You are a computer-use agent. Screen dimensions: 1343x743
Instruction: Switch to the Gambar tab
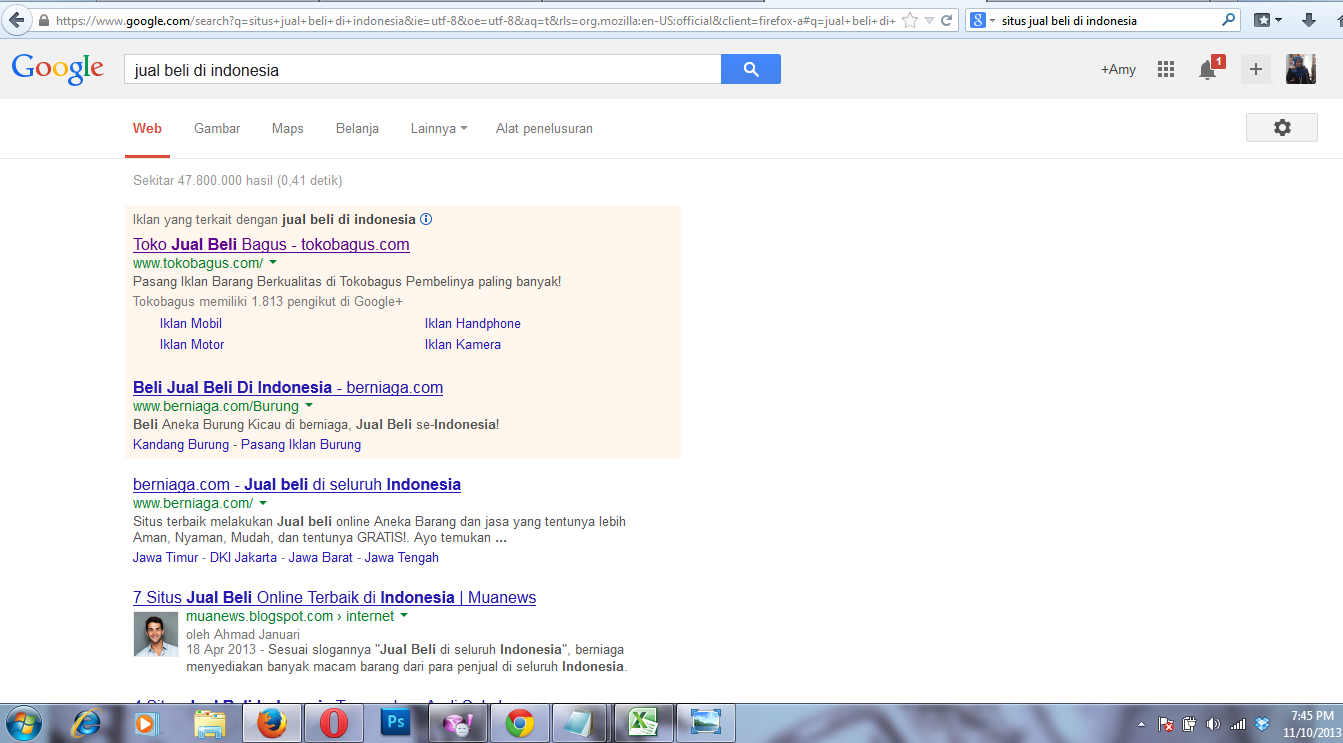pyautogui.click(x=217, y=128)
